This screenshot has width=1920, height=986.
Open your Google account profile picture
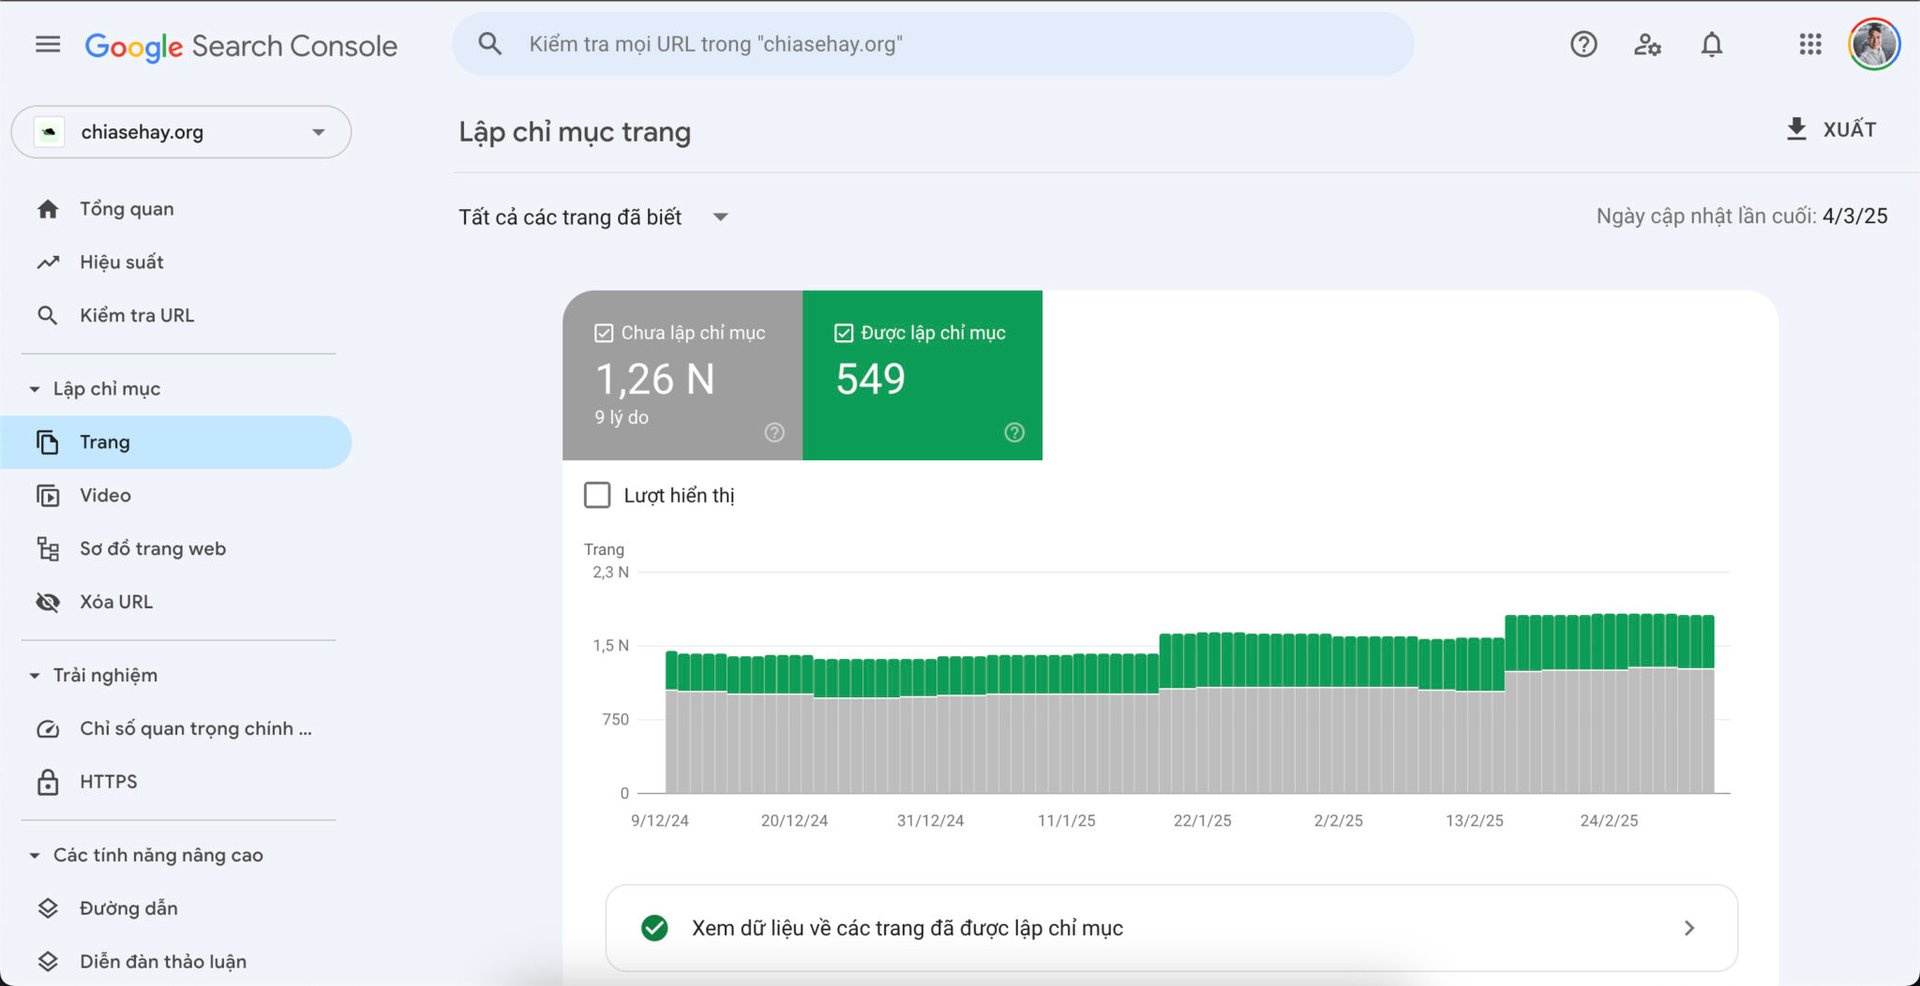(x=1875, y=44)
